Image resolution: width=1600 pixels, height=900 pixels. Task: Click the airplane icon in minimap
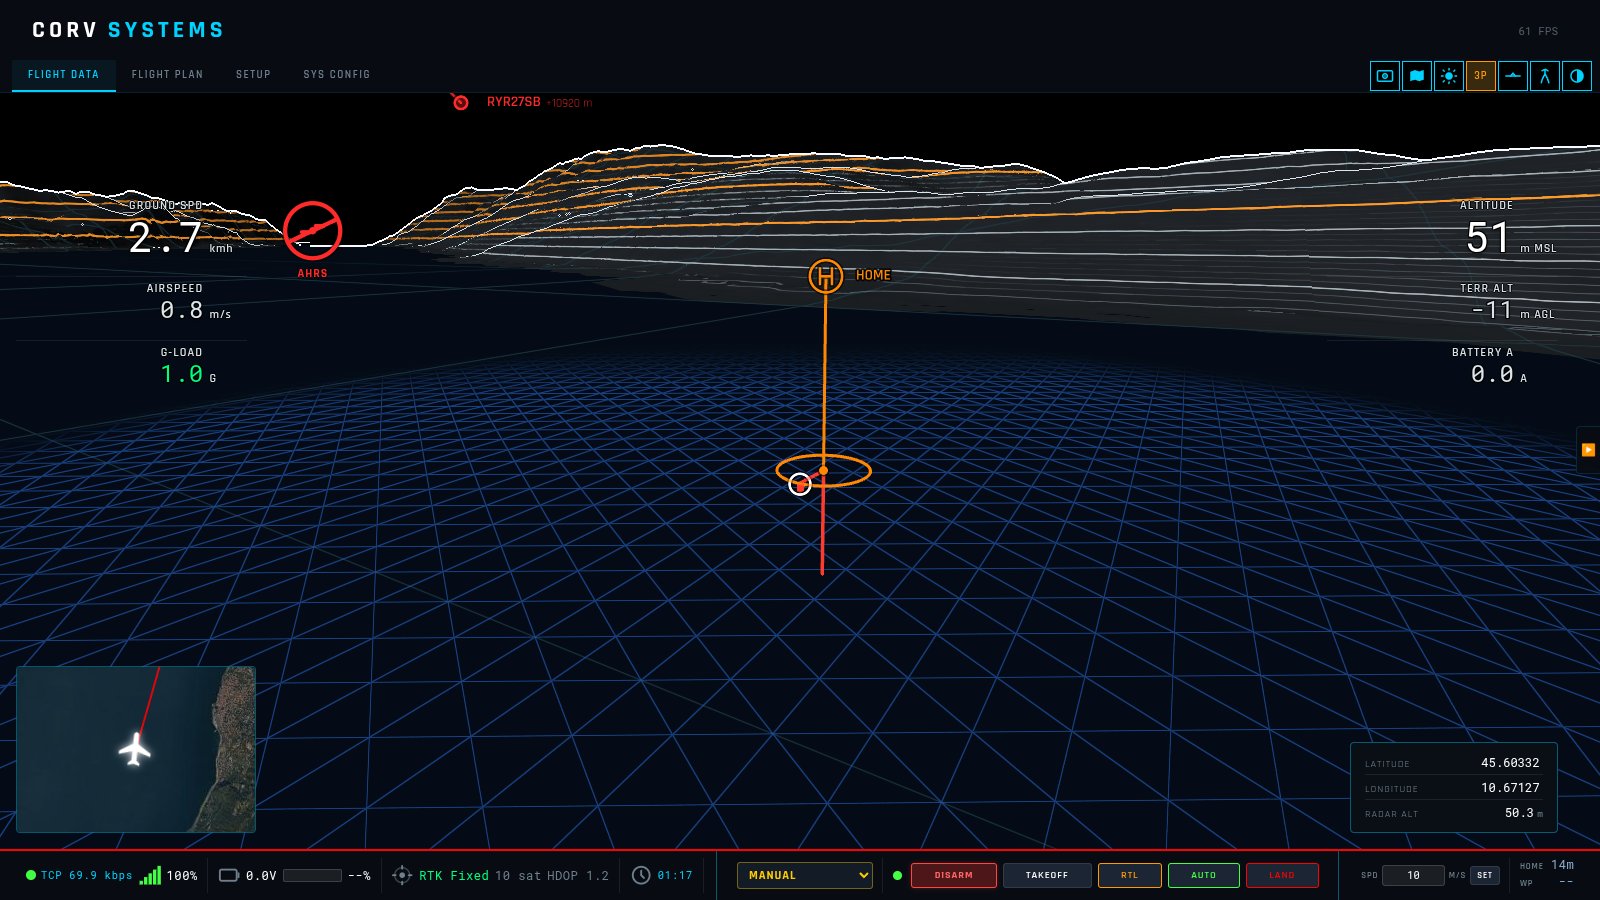[x=135, y=748]
